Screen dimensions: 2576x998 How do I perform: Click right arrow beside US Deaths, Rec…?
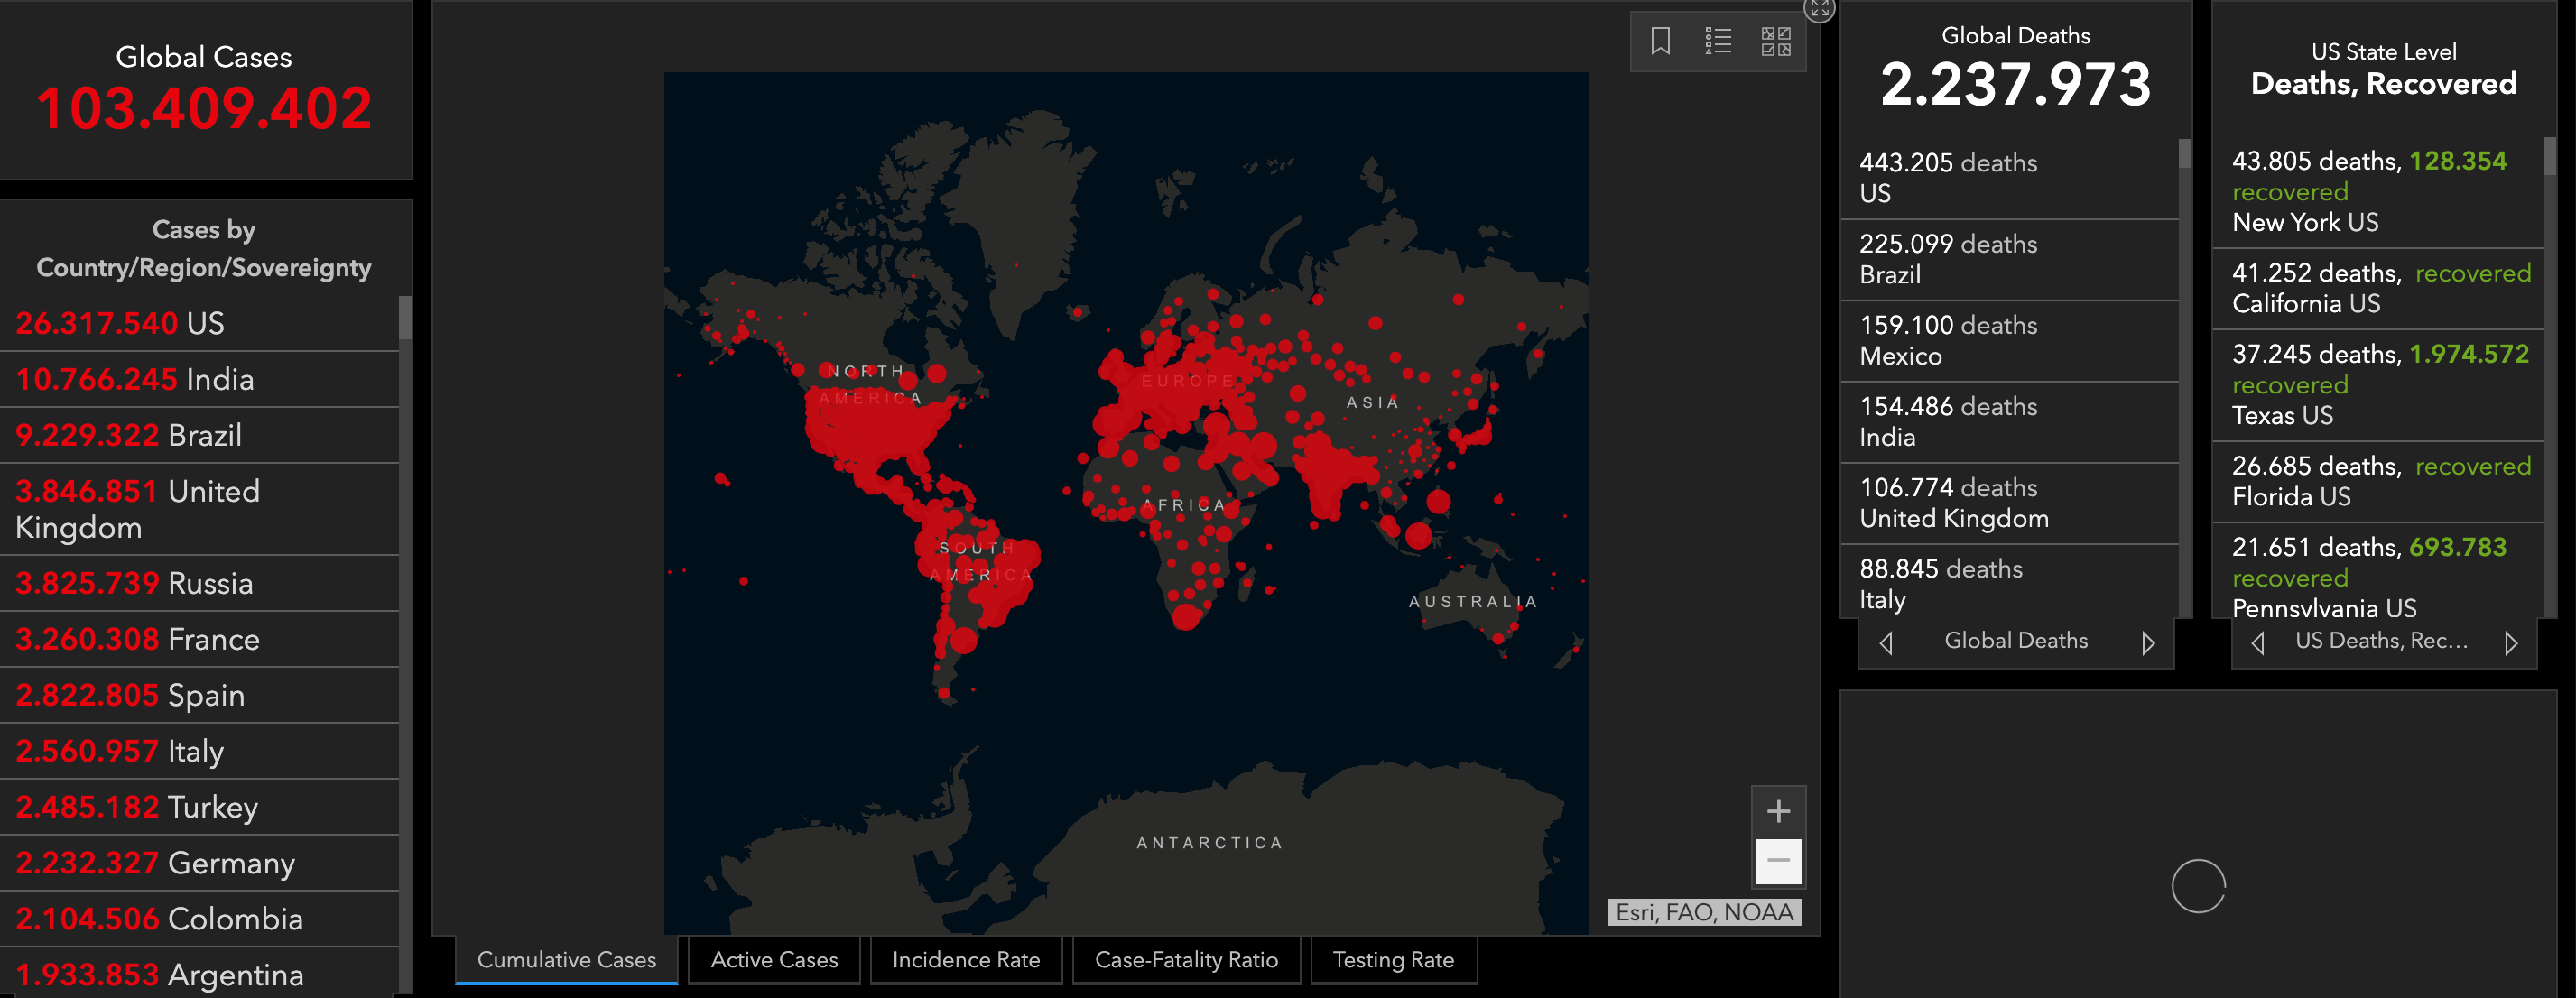[x=2510, y=643]
